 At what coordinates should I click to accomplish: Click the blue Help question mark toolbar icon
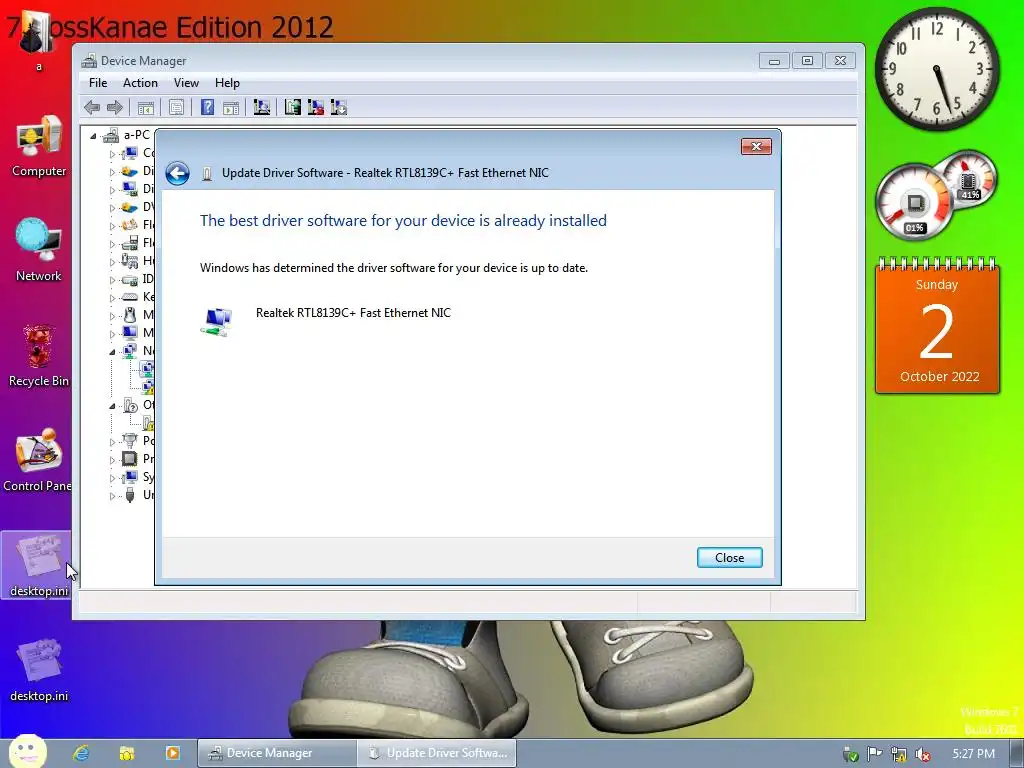(207, 107)
